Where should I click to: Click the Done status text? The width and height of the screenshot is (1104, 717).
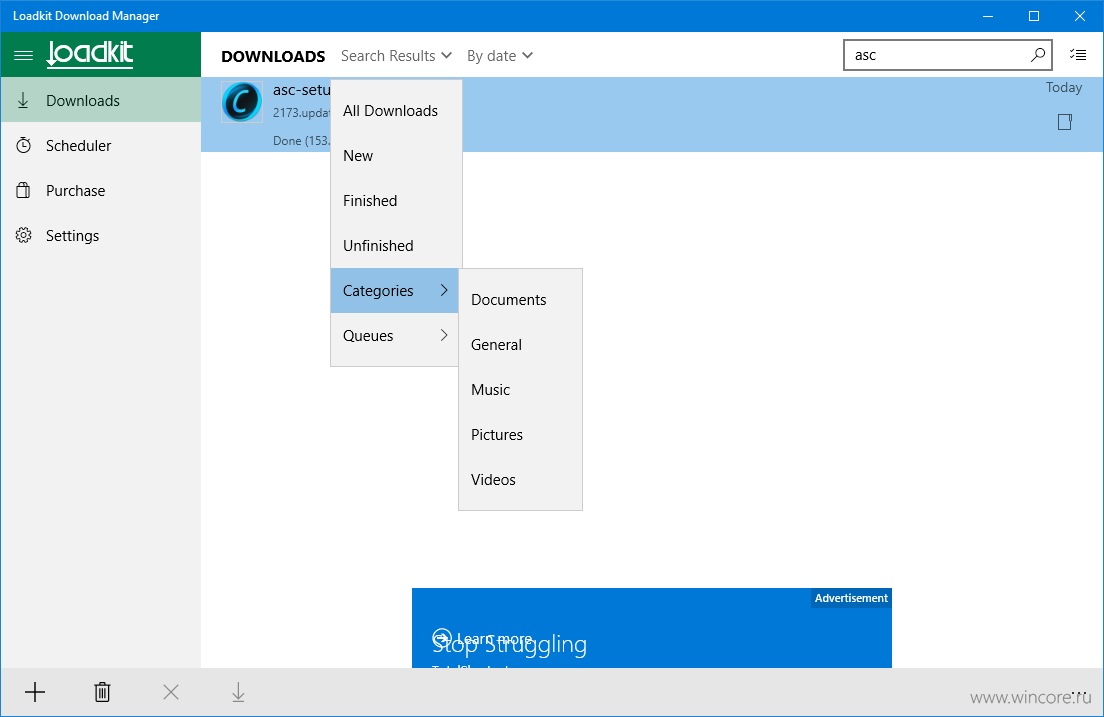(301, 141)
